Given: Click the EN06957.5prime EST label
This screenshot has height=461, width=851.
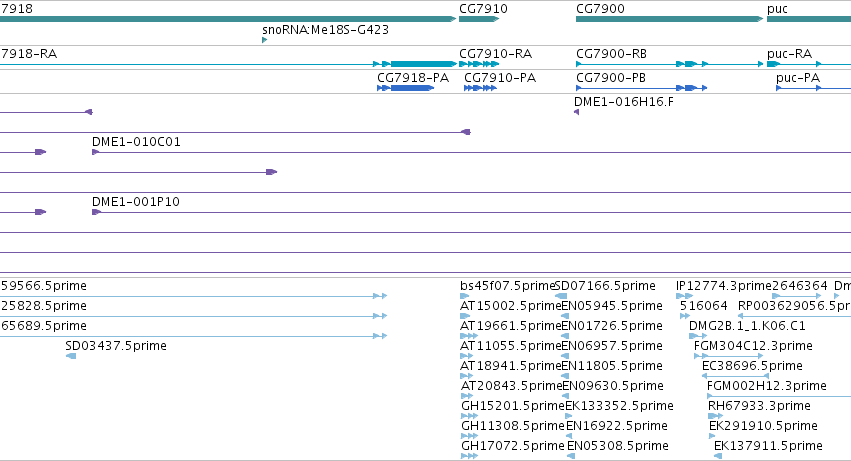Looking at the screenshot, I should click(612, 346).
